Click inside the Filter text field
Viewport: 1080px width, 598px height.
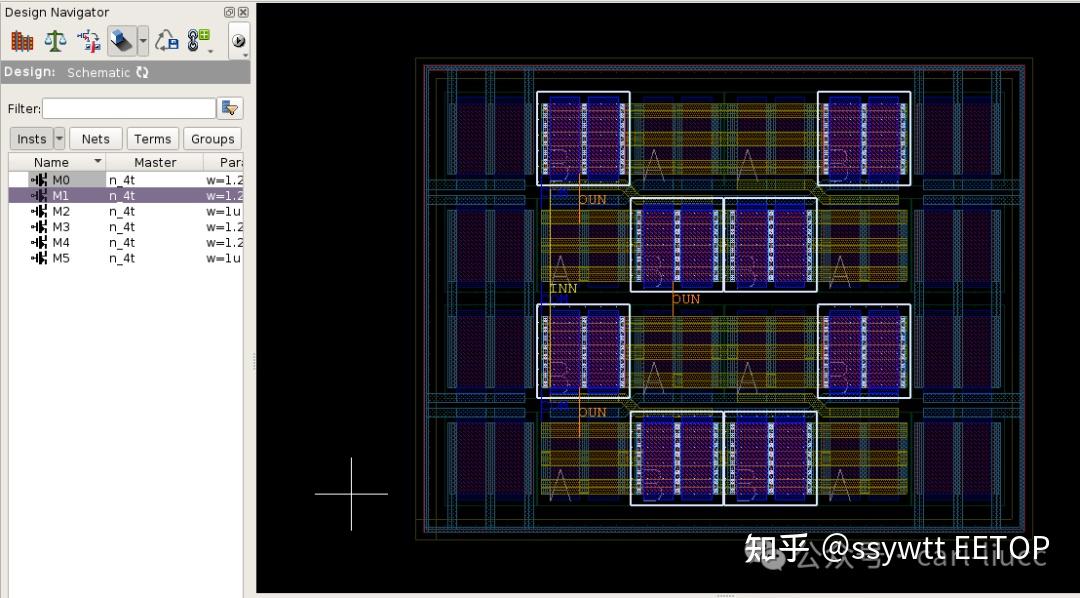coord(128,108)
